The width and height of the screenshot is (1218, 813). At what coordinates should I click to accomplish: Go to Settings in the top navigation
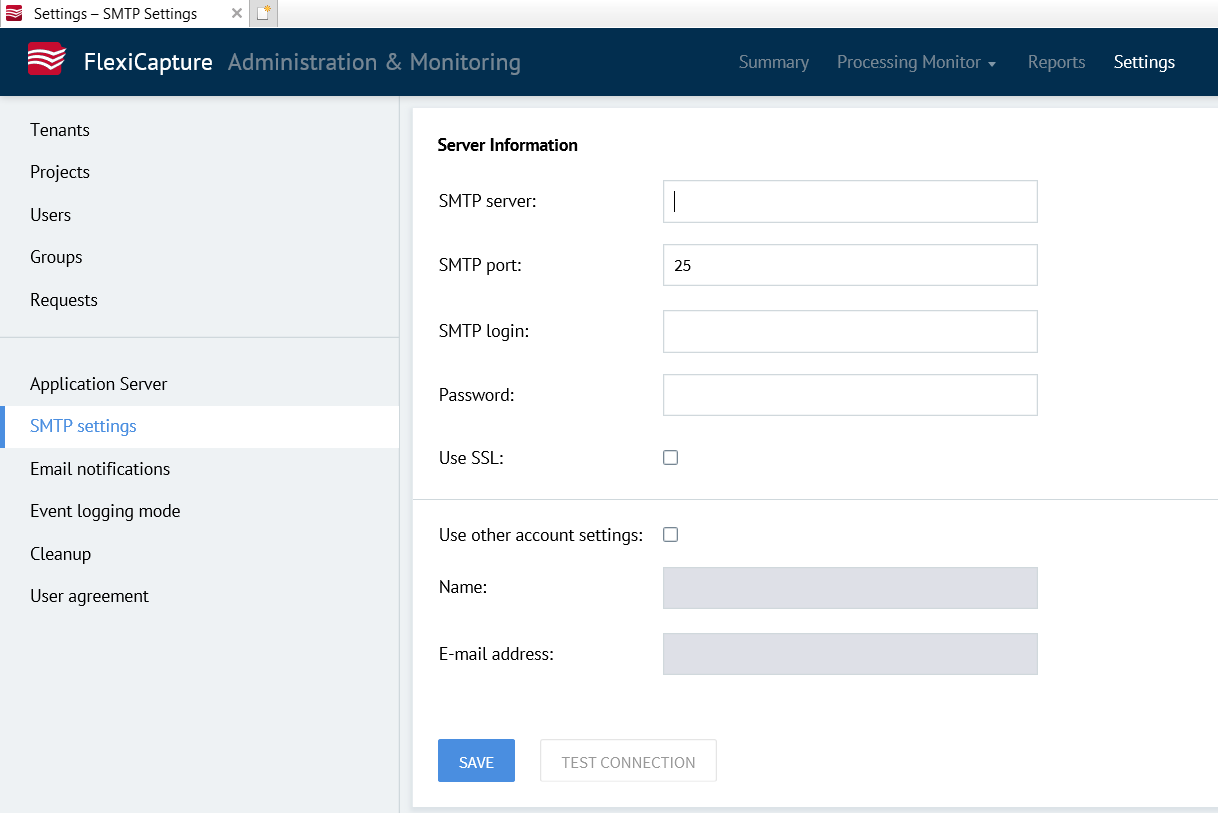coord(1144,62)
